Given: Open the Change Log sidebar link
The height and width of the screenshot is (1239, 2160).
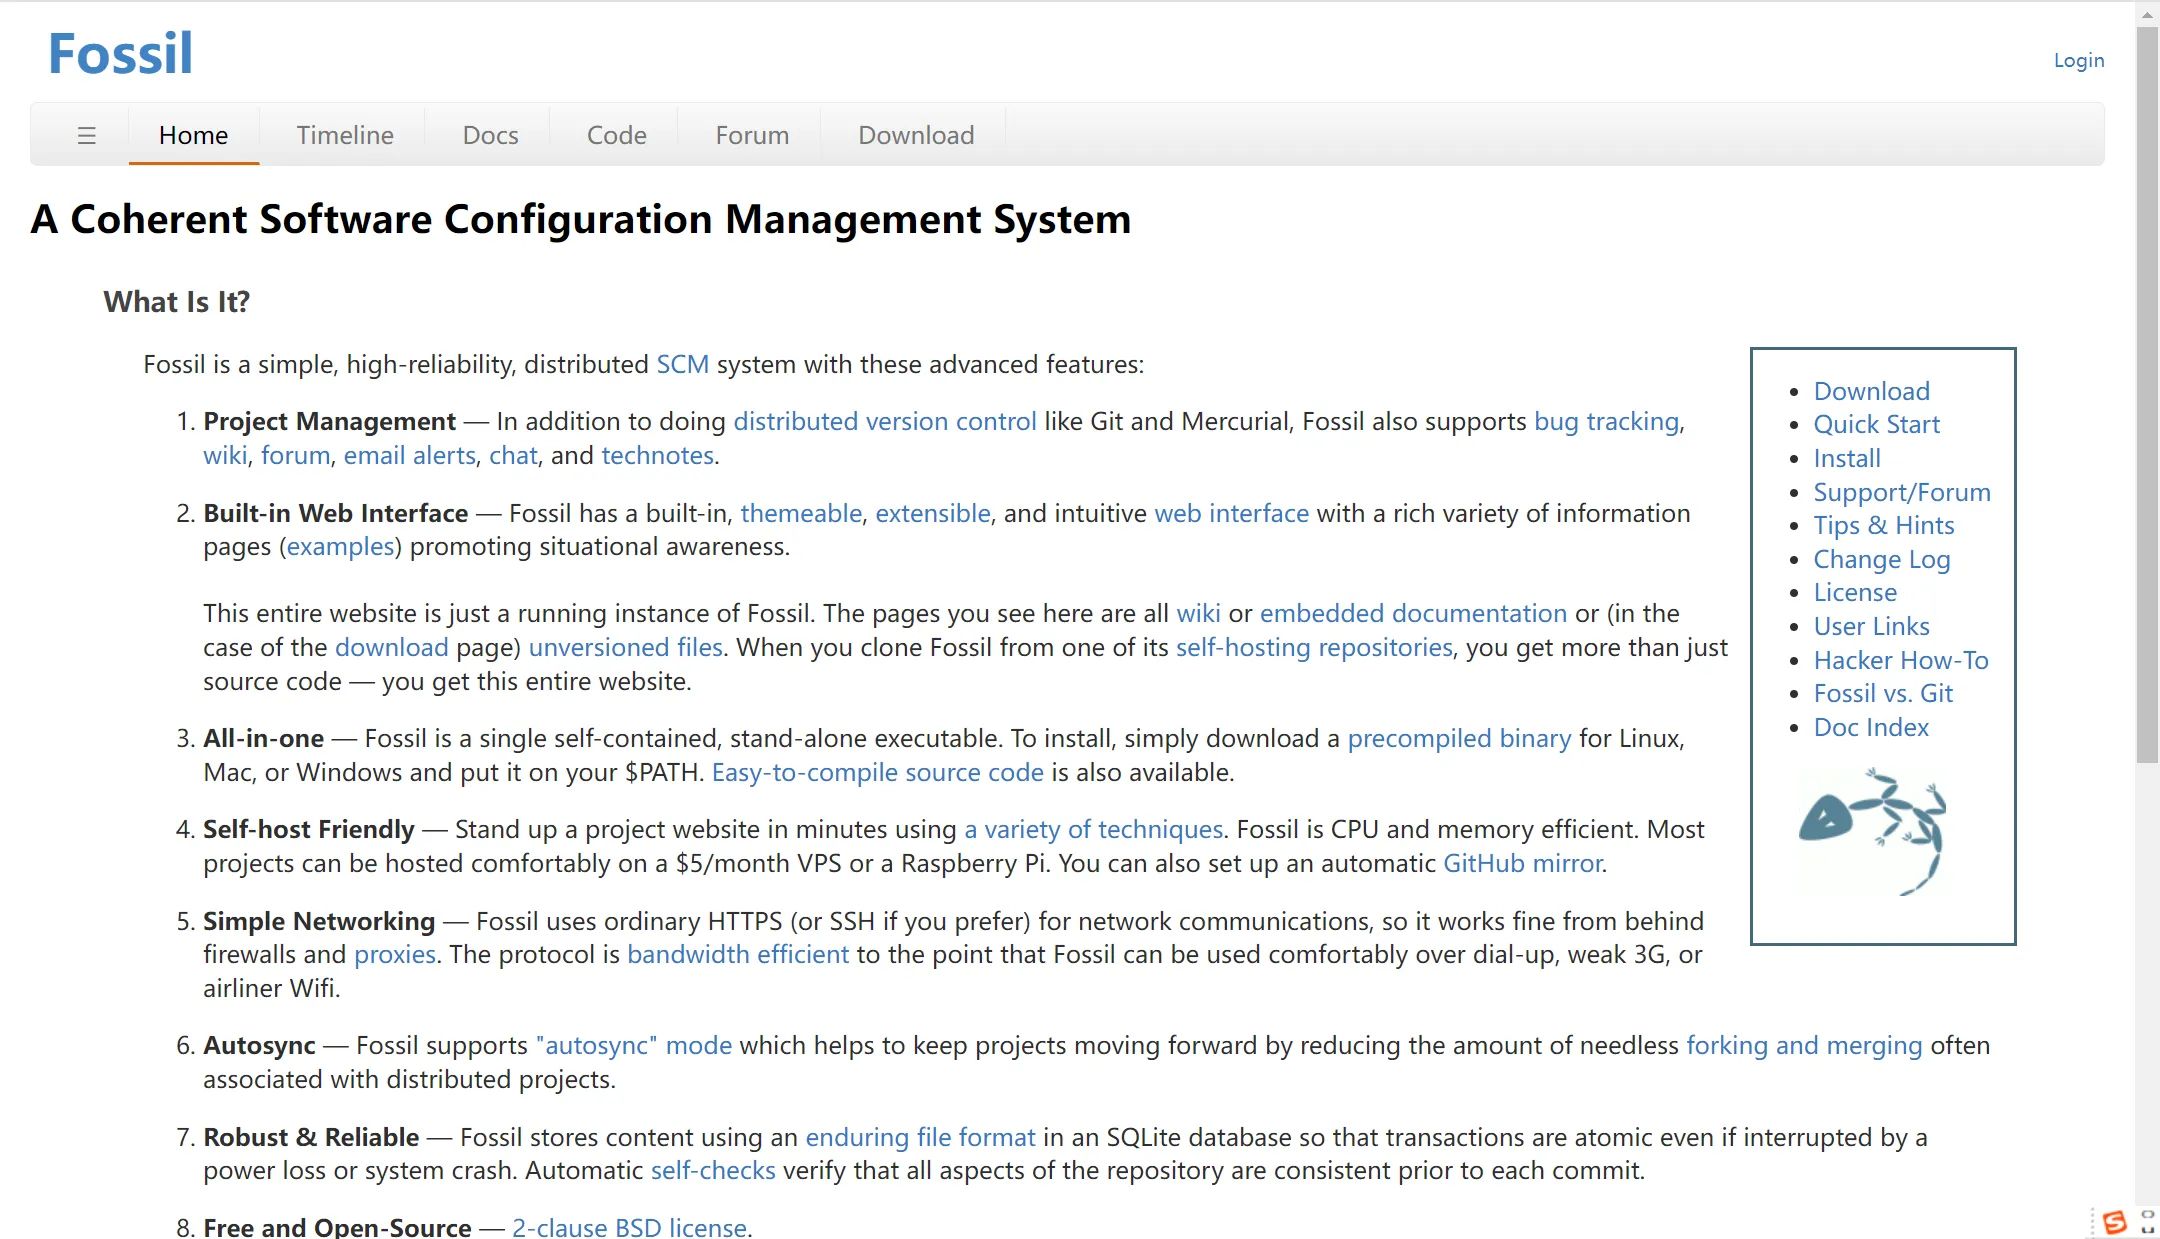Looking at the screenshot, I should [x=1881, y=559].
